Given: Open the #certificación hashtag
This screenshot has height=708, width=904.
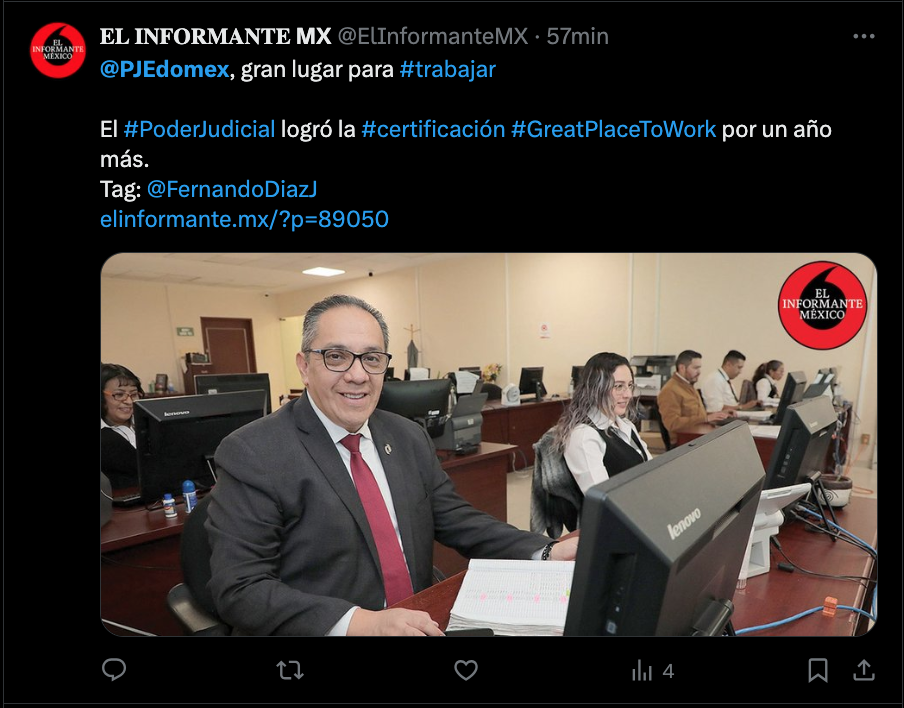Looking at the screenshot, I should pos(433,129).
